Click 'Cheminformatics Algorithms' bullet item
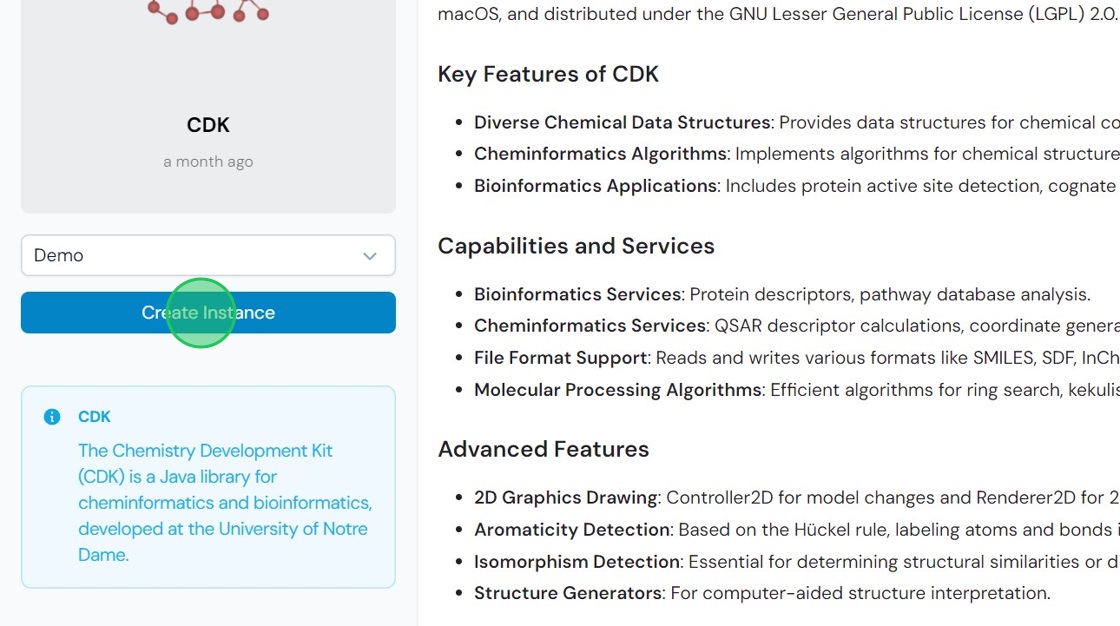The width and height of the screenshot is (1120, 626). 600,154
